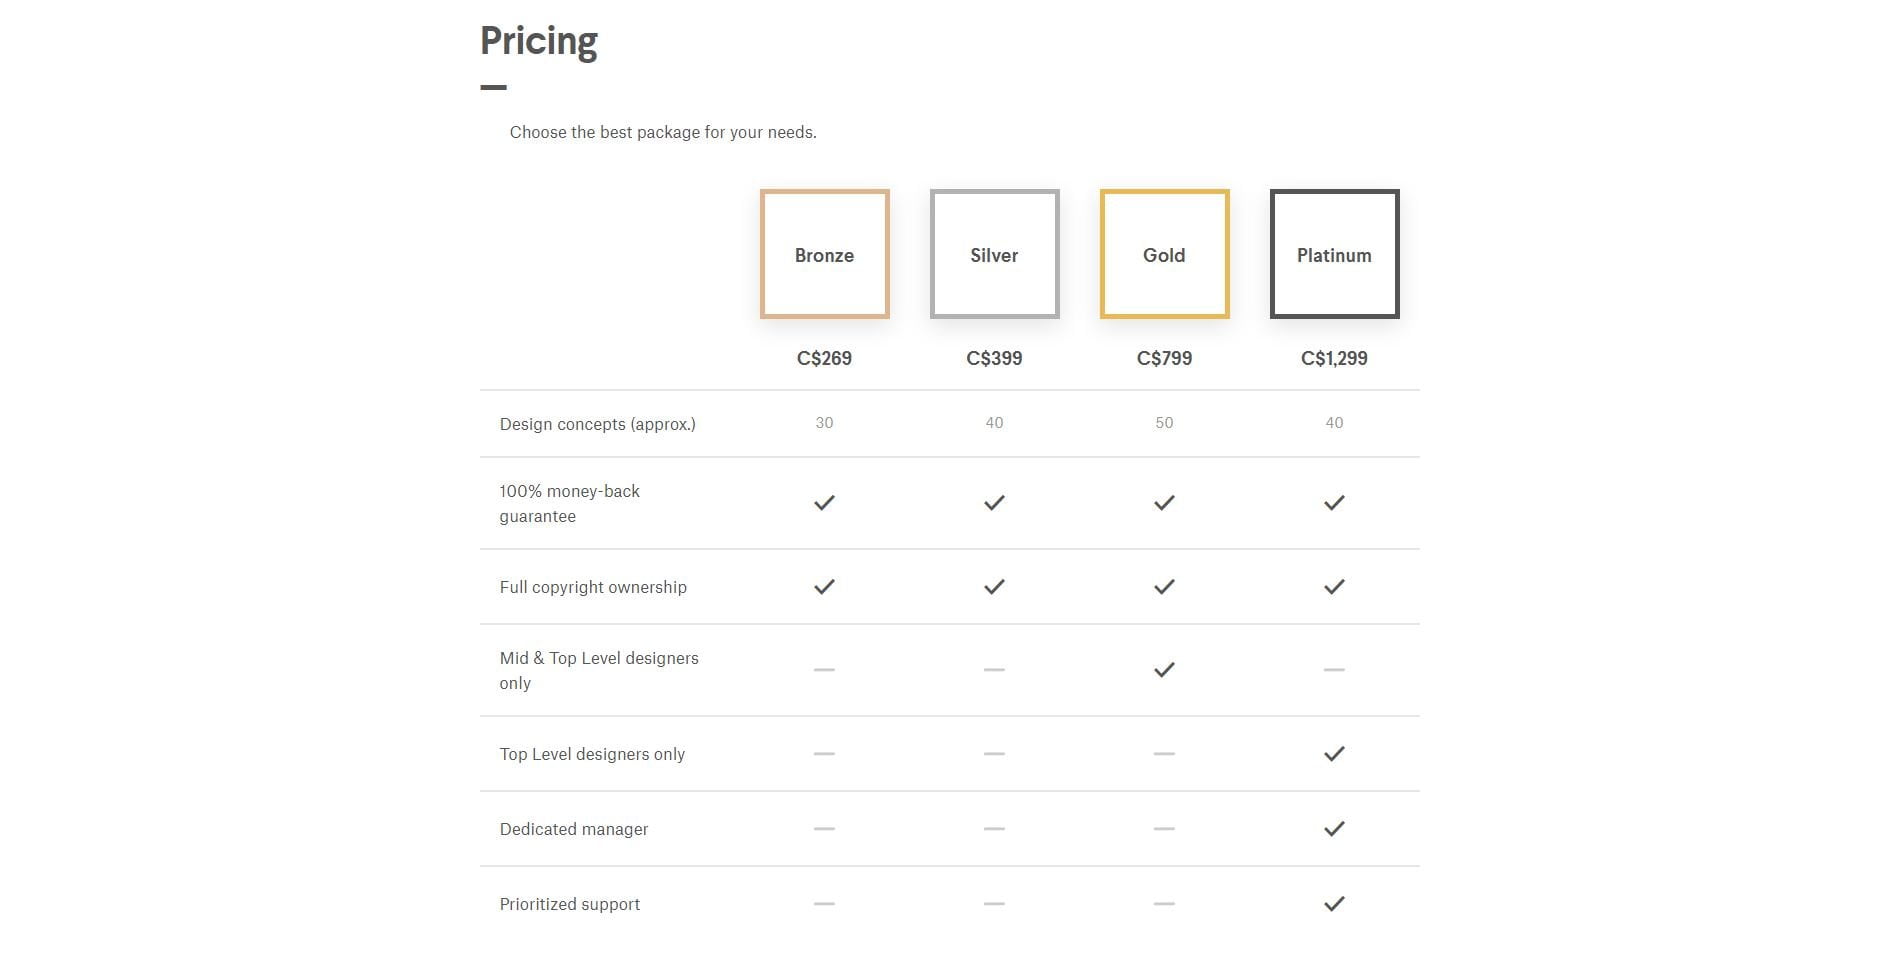Select the Bronze package box
1884x953 pixels.
pyautogui.click(x=824, y=254)
